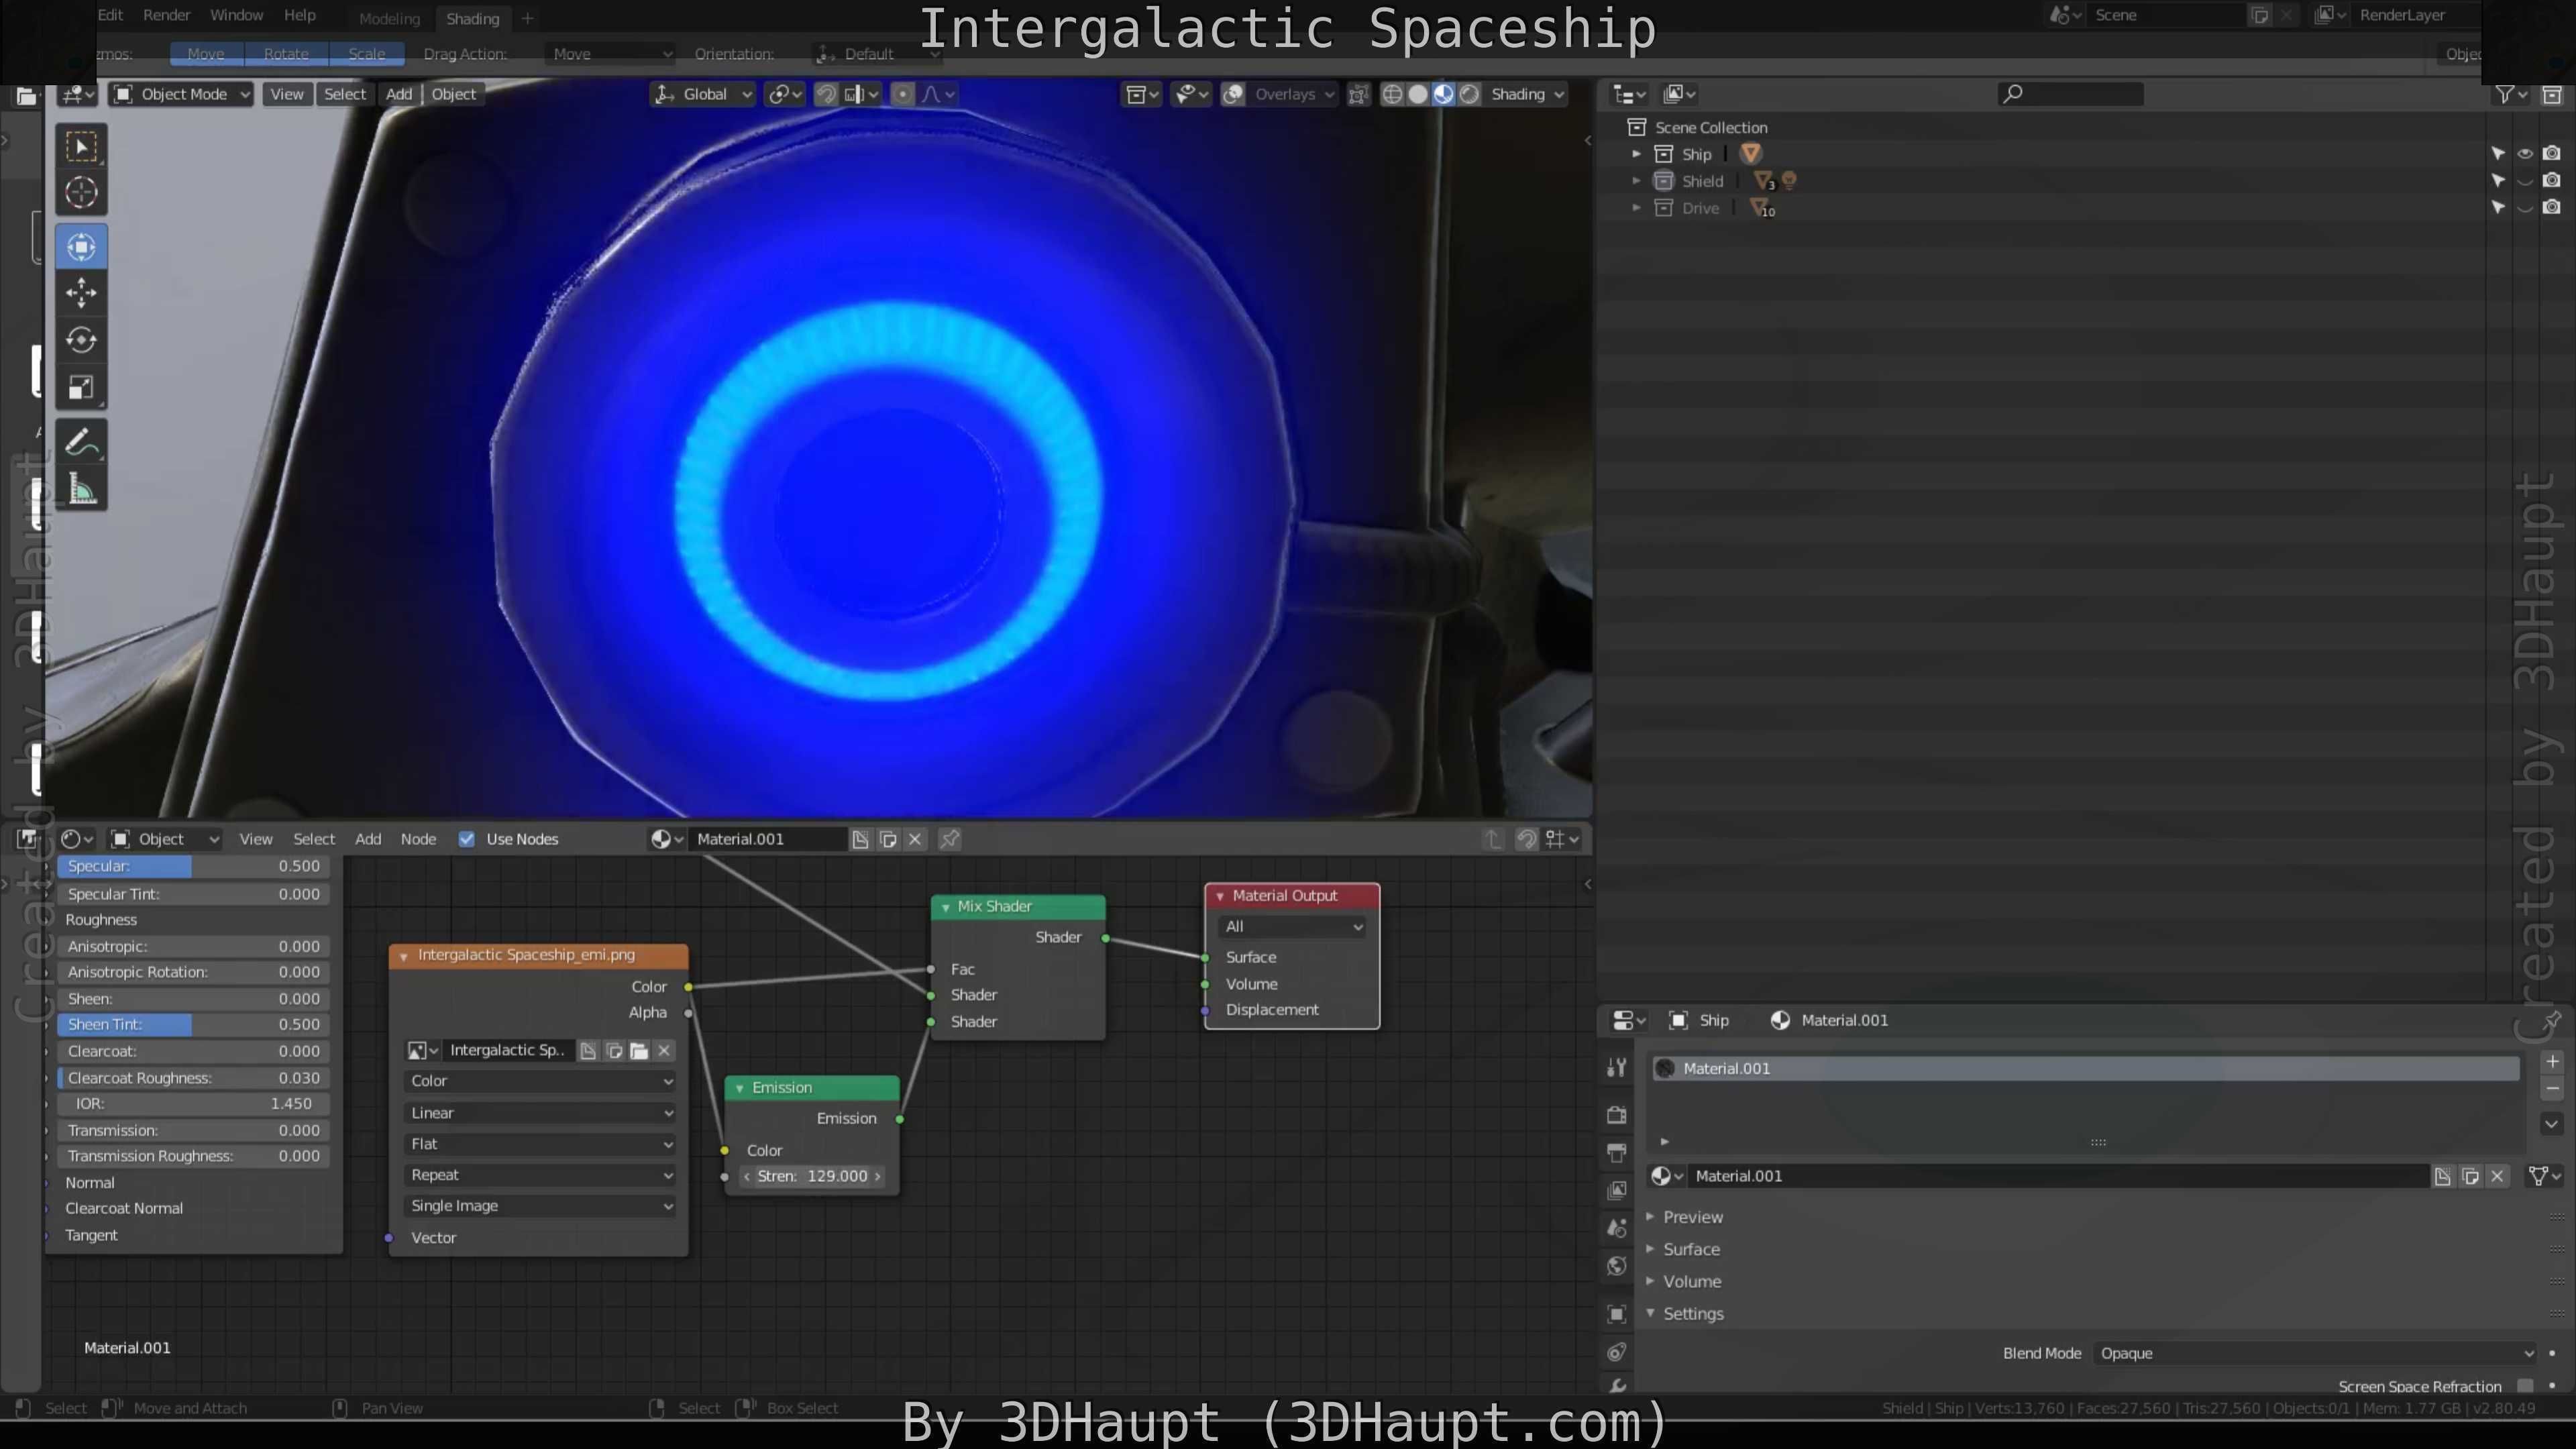
Task: Select the Move tool icon
Action: (x=81, y=293)
